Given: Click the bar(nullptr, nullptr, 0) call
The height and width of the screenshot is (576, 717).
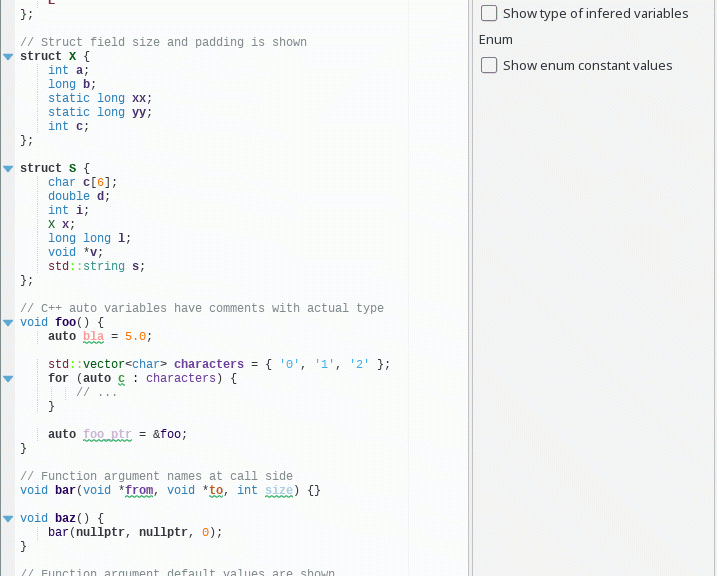Looking at the screenshot, I should pos(134,533).
